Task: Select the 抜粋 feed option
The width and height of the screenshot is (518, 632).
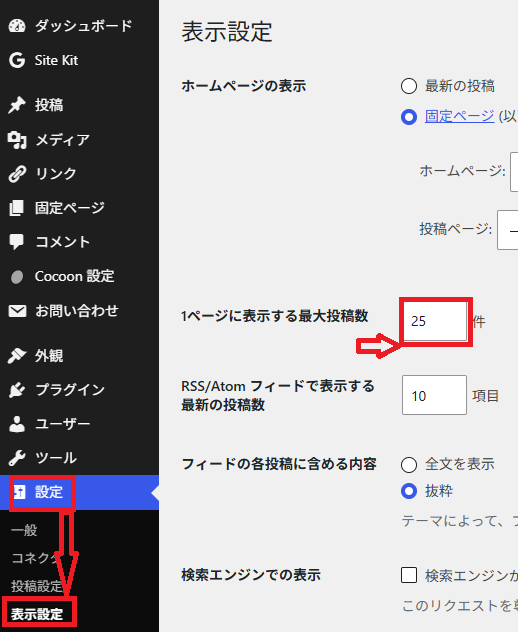Action: (409, 491)
